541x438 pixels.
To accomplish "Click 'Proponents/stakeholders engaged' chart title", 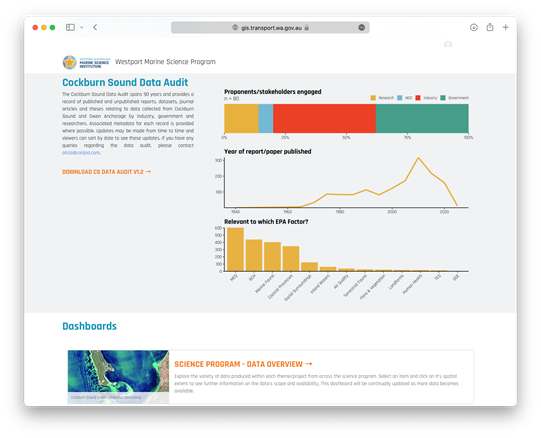I will tap(273, 91).
